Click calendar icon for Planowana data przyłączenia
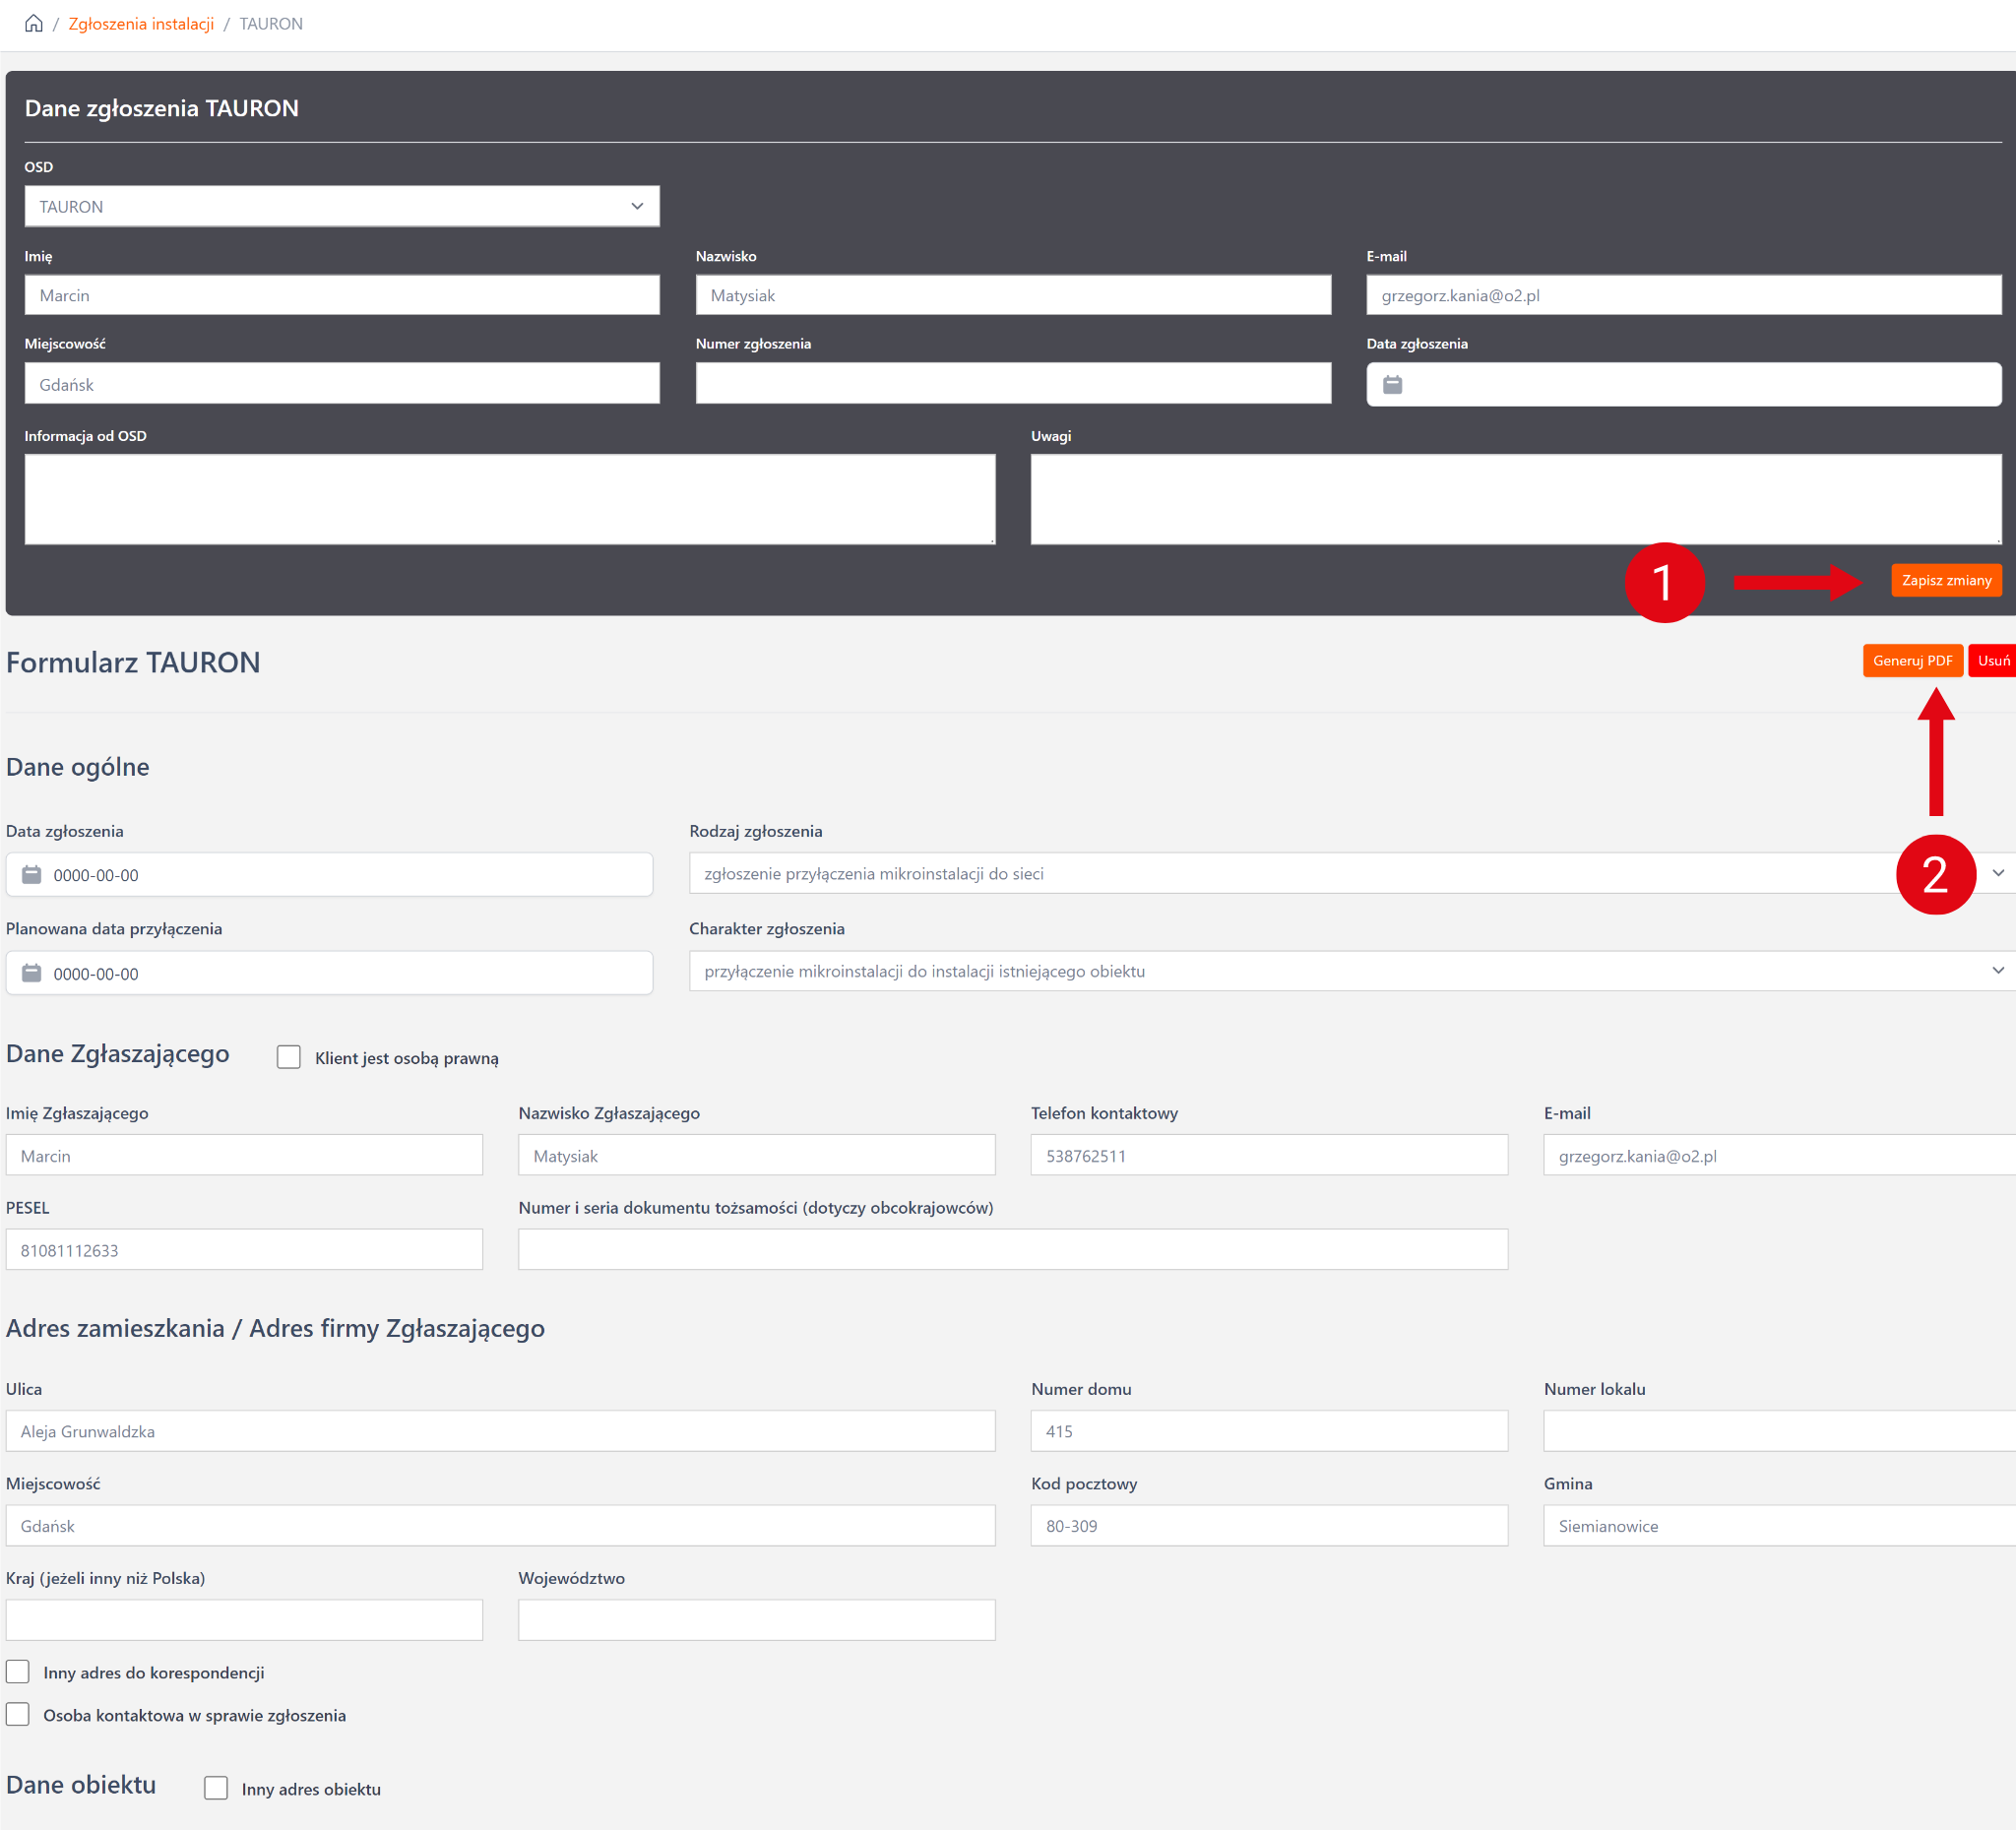The width and height of the screenshot is (2016, 1830). tap(32, 973)
